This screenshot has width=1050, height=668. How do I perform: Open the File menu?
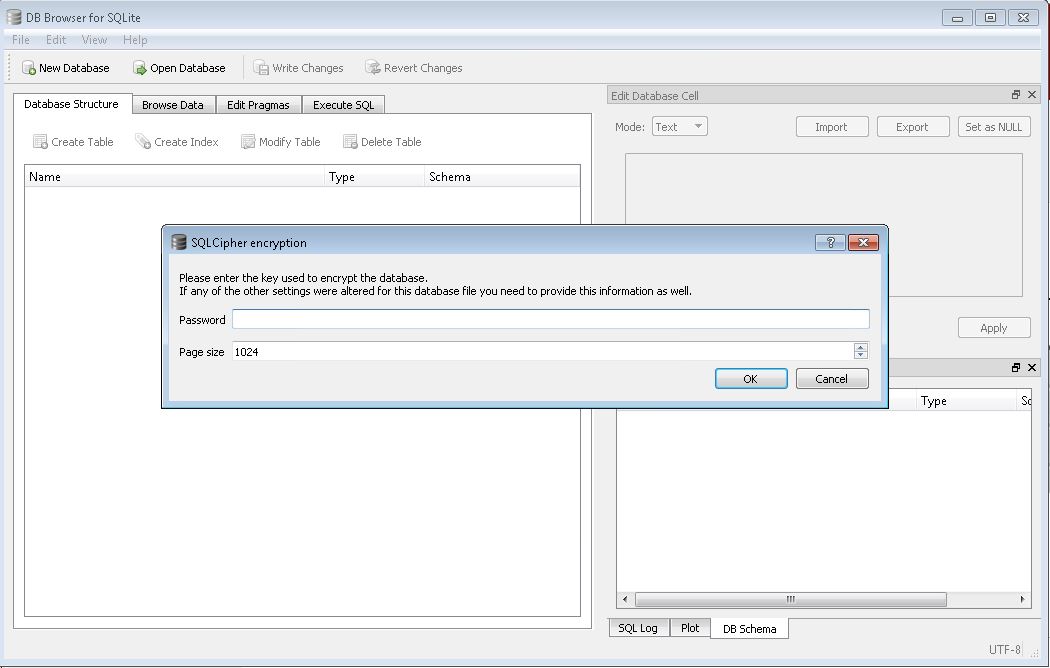point(21,39)
